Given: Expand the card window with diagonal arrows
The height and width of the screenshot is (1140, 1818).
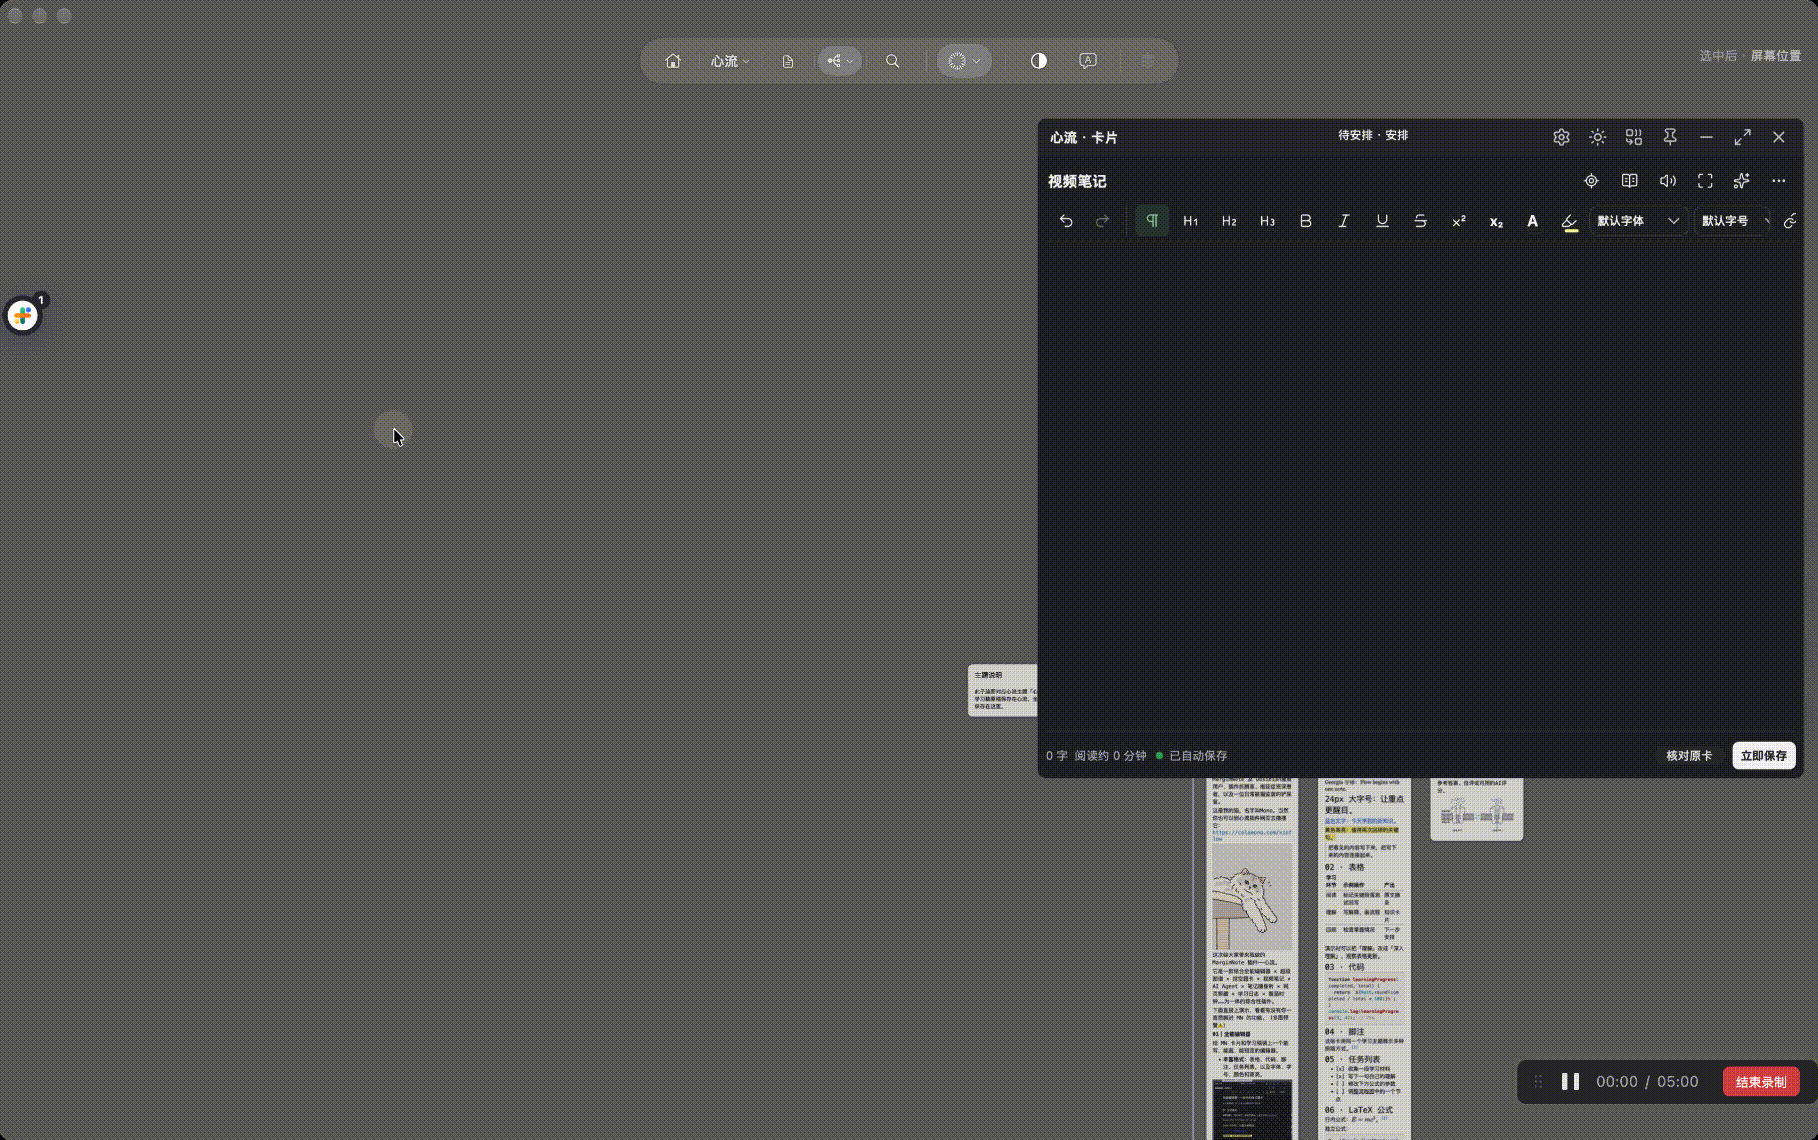Looking at the screenshot, I should tap(1743, 137).
